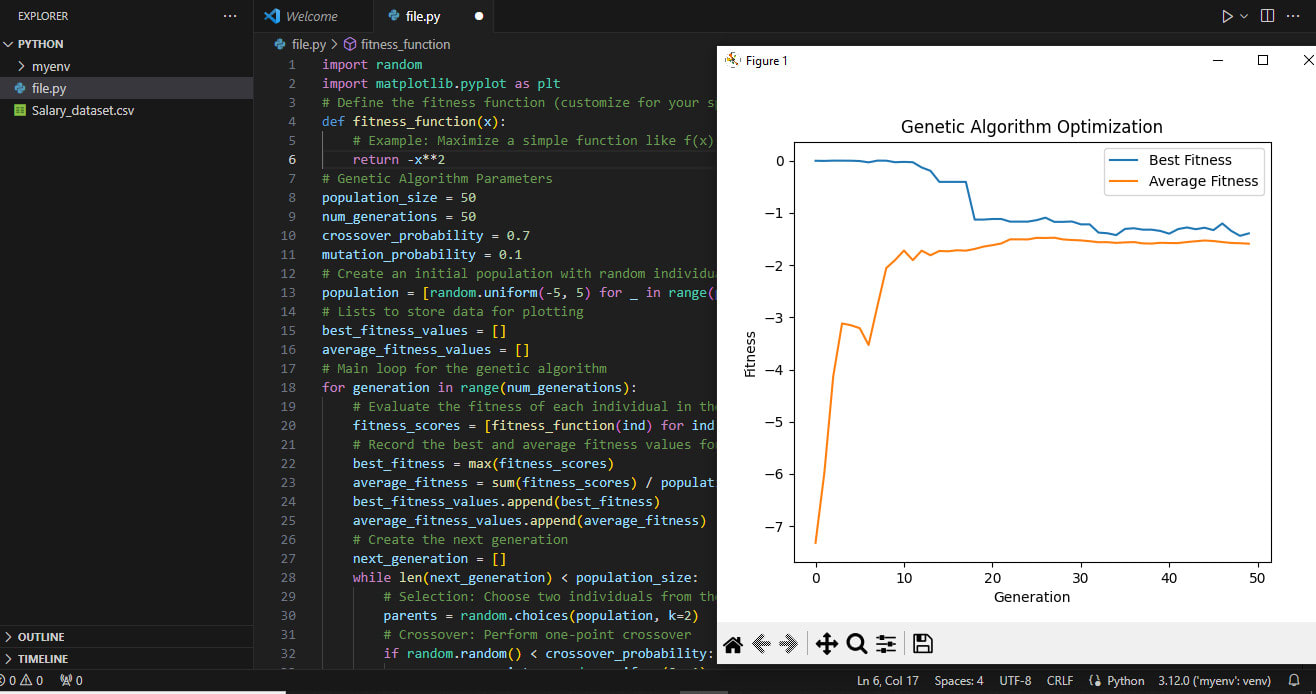The height and width of the screenshot is (694, 1316).
Task: Split the editor with the layout icon
Action: pyautogui.click(x=1267, y=16)
